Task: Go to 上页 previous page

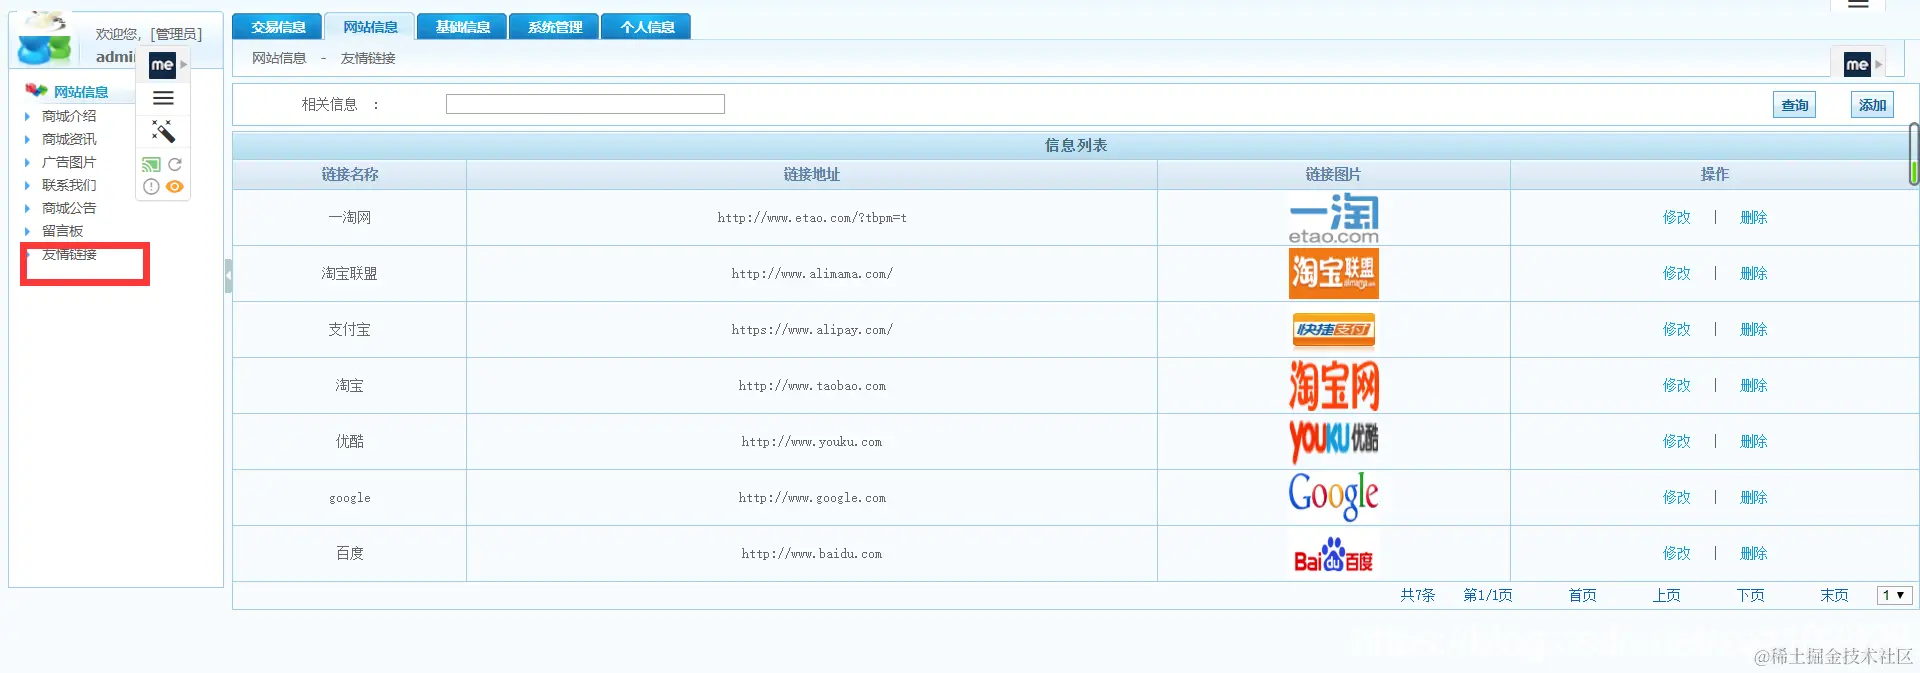Action: [x=1666, y=595]
